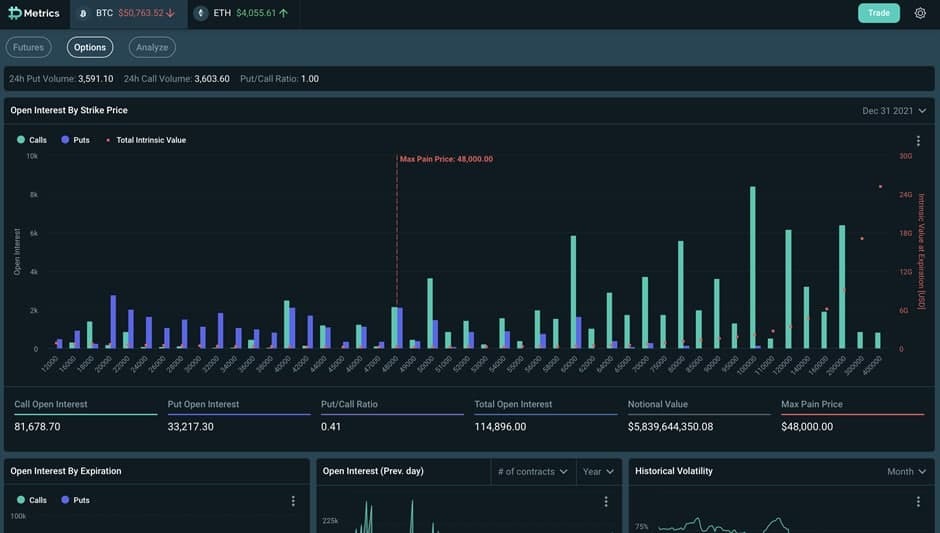
Task: Select the BTC ticker tab
Action: (129, 13)
